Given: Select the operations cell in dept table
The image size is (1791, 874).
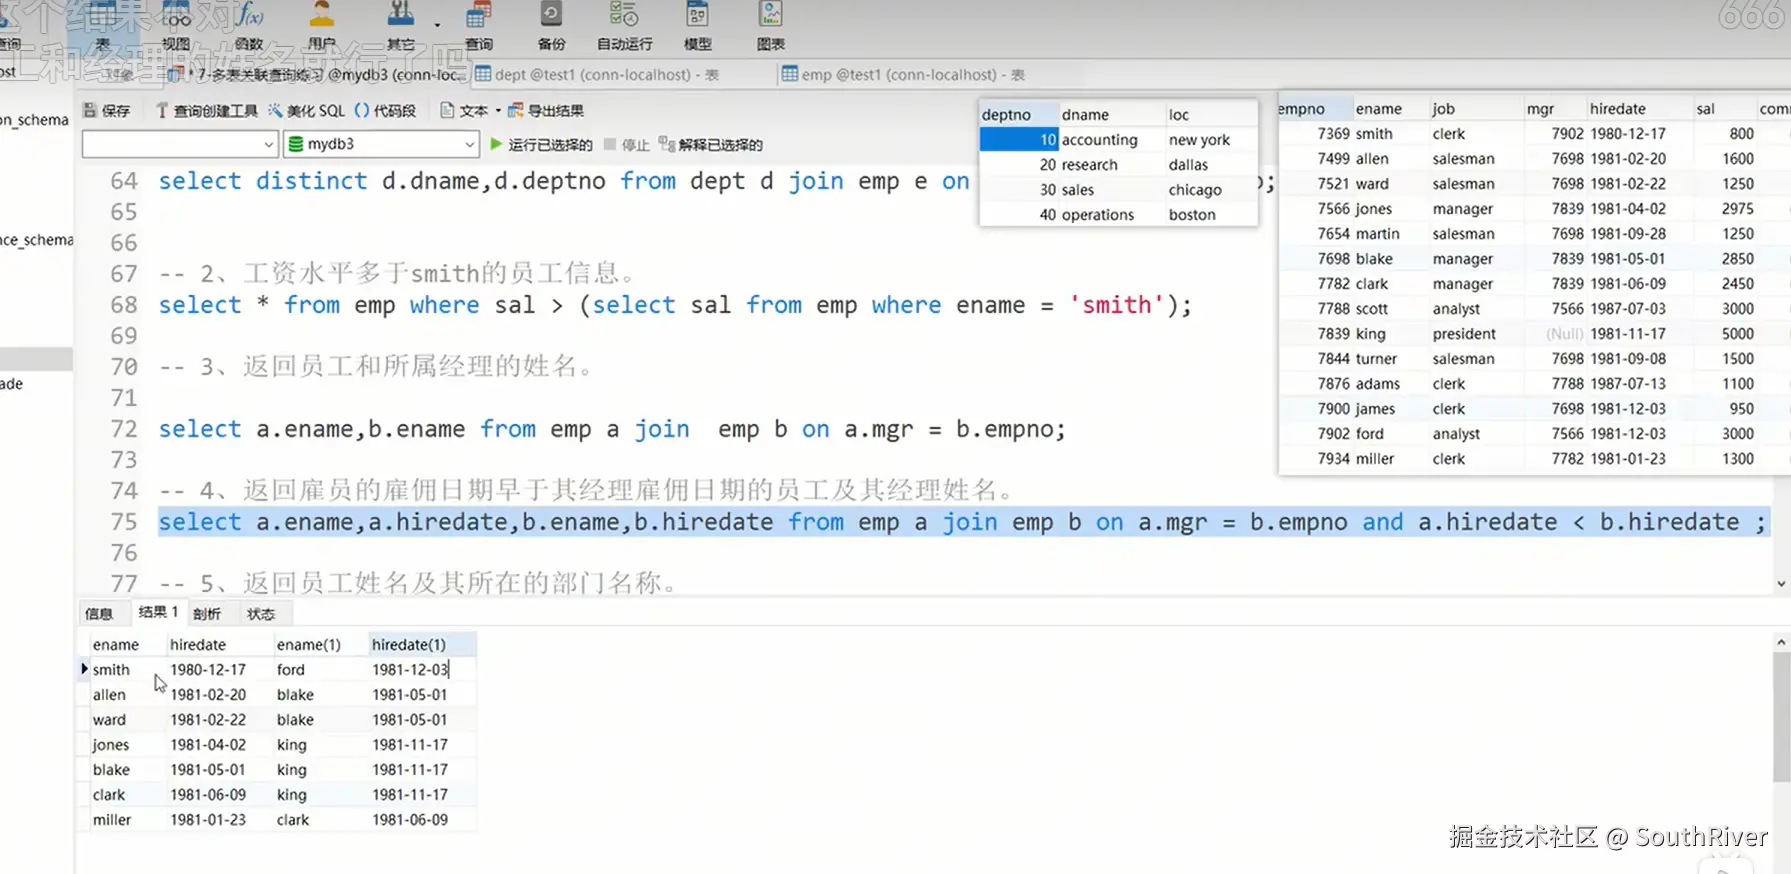Looking at the screenshot, I should point(1112,214).
